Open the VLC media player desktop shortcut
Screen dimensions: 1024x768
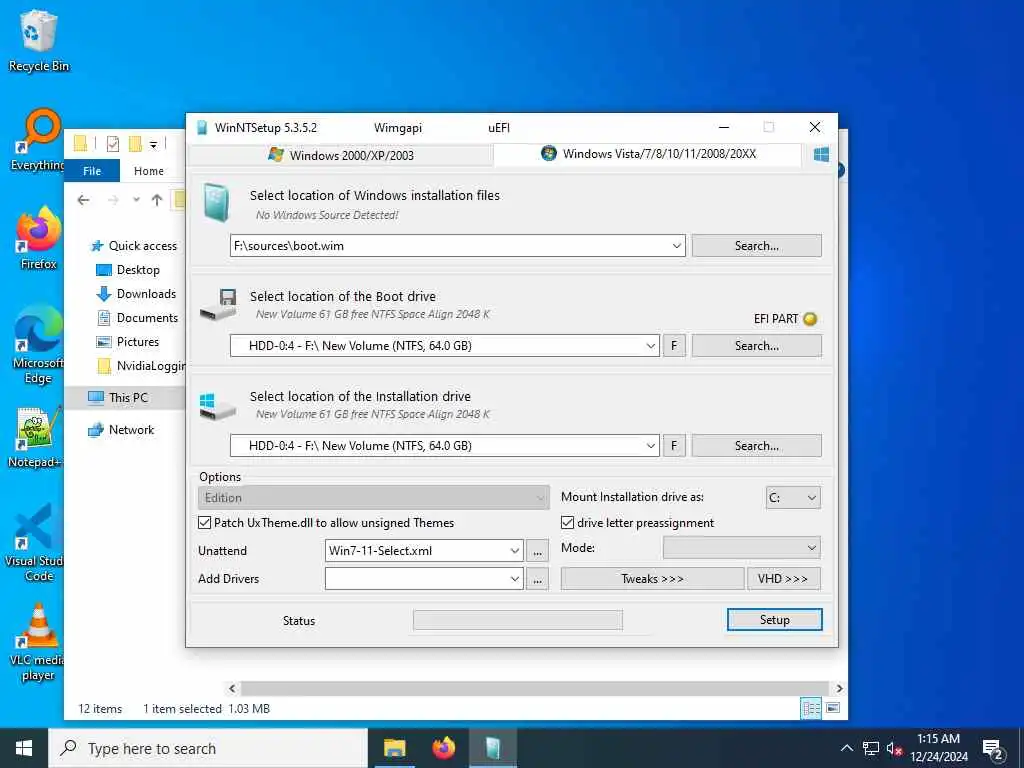38,643
